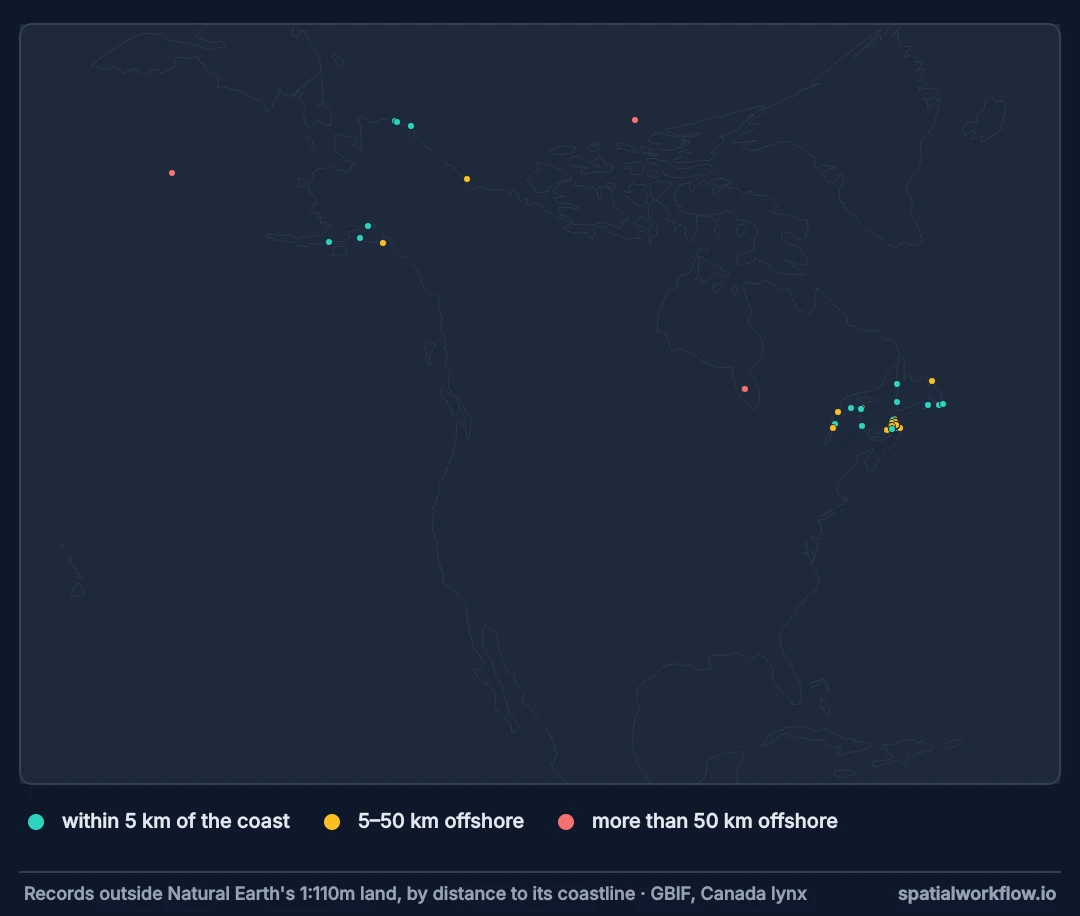The width and height of the screenshot is (1080, 916).
Task: Select the "more than 50 km offshore" legend label
Action: 714,821
